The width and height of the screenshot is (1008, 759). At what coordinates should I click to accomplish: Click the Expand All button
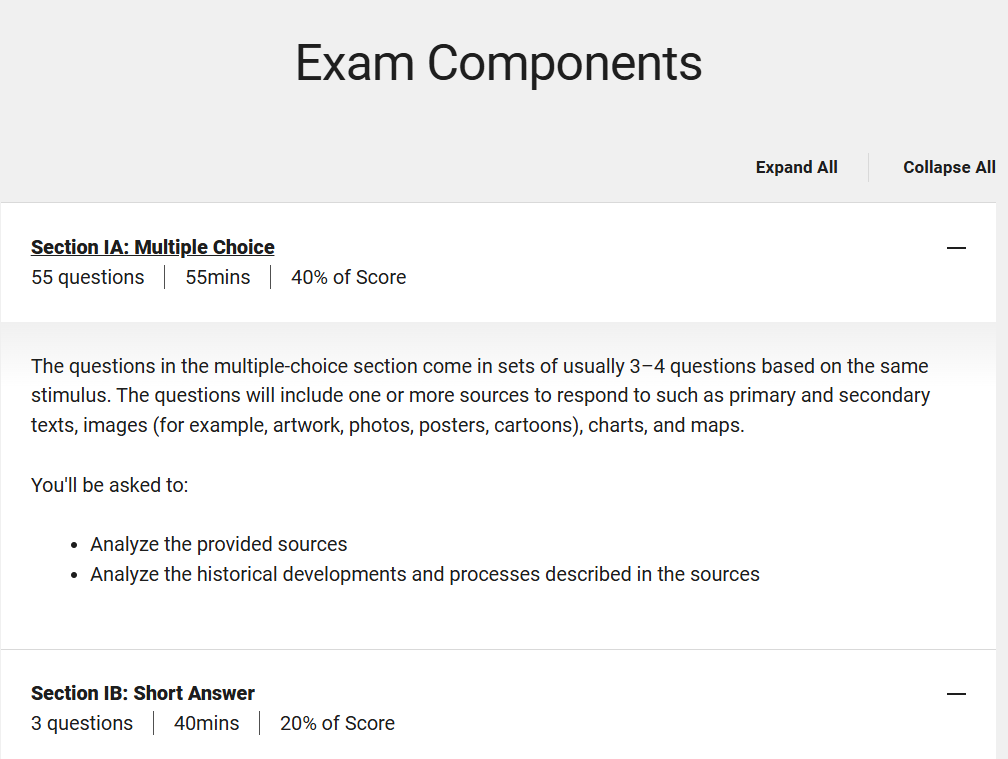point(796,168)
